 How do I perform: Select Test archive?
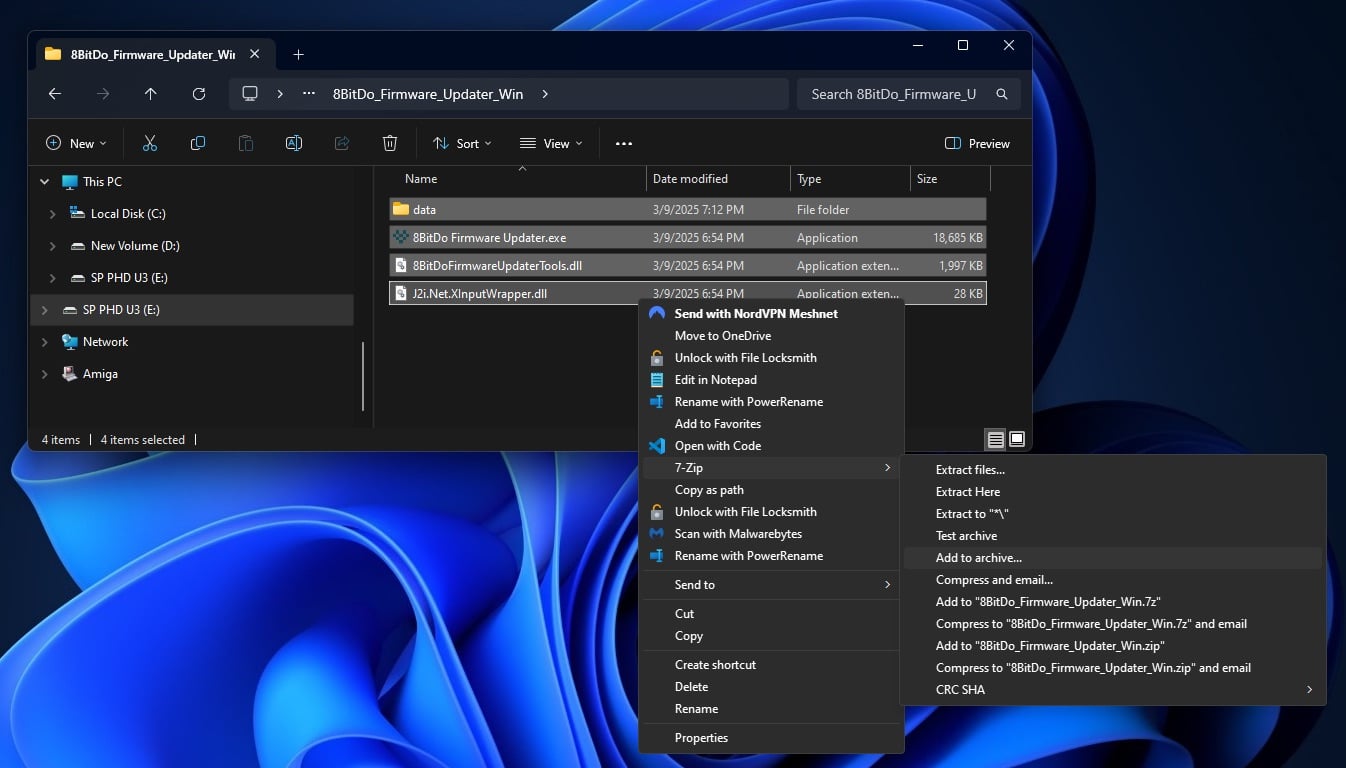1113,536
